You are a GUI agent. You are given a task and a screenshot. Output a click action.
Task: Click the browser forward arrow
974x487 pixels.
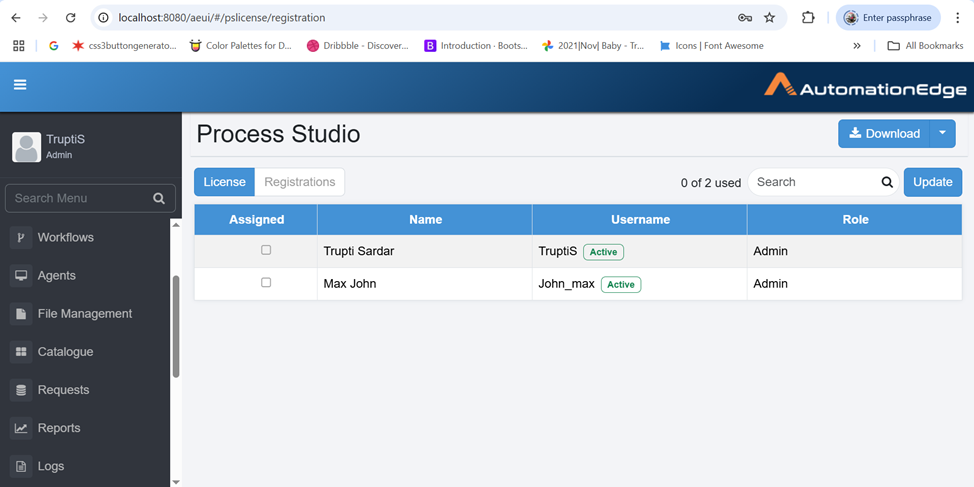pyautogui.click(x=43, y=17)
